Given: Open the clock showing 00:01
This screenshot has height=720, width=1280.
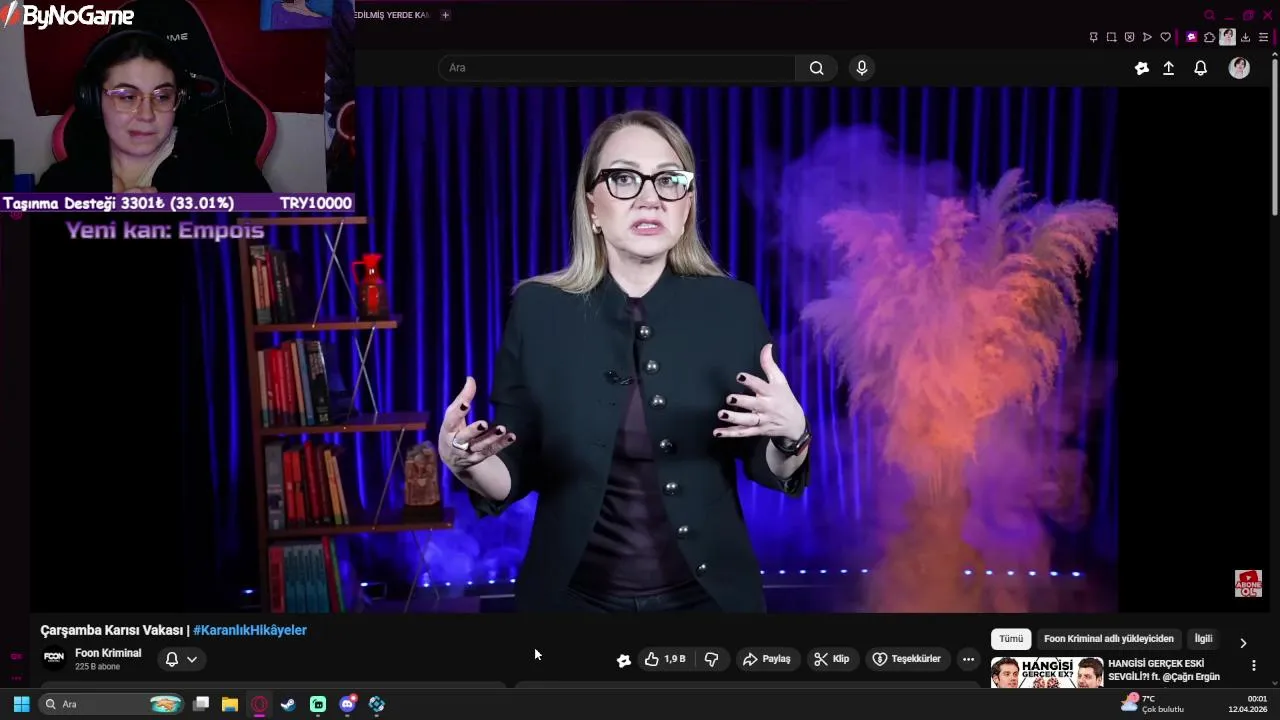Looking at the screenshot, I should pyautogui.click(x=1248, y=704).
